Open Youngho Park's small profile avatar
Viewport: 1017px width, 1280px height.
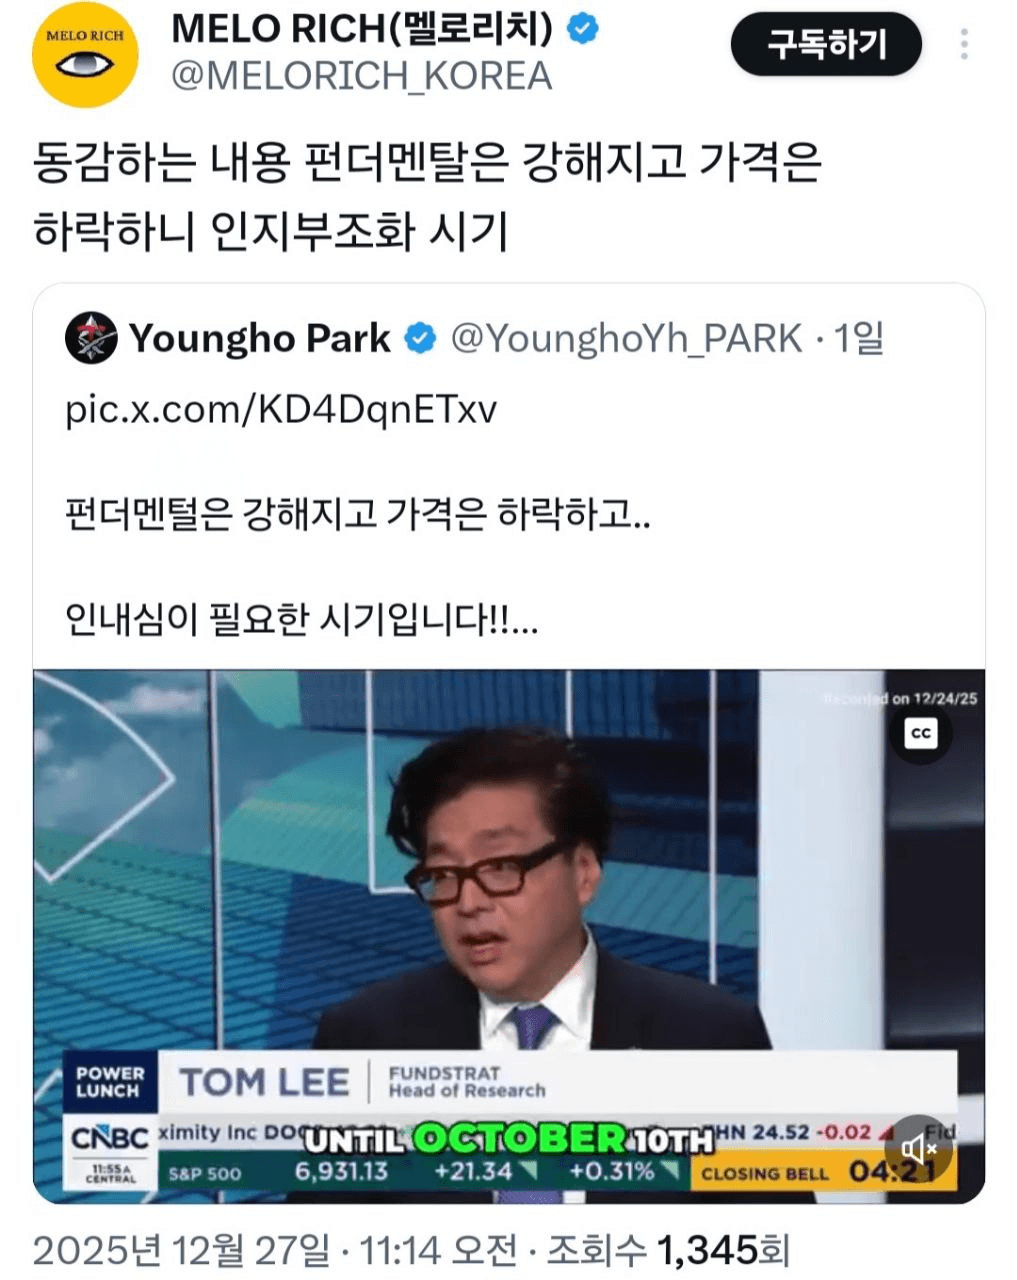click(x=91, y=338)
